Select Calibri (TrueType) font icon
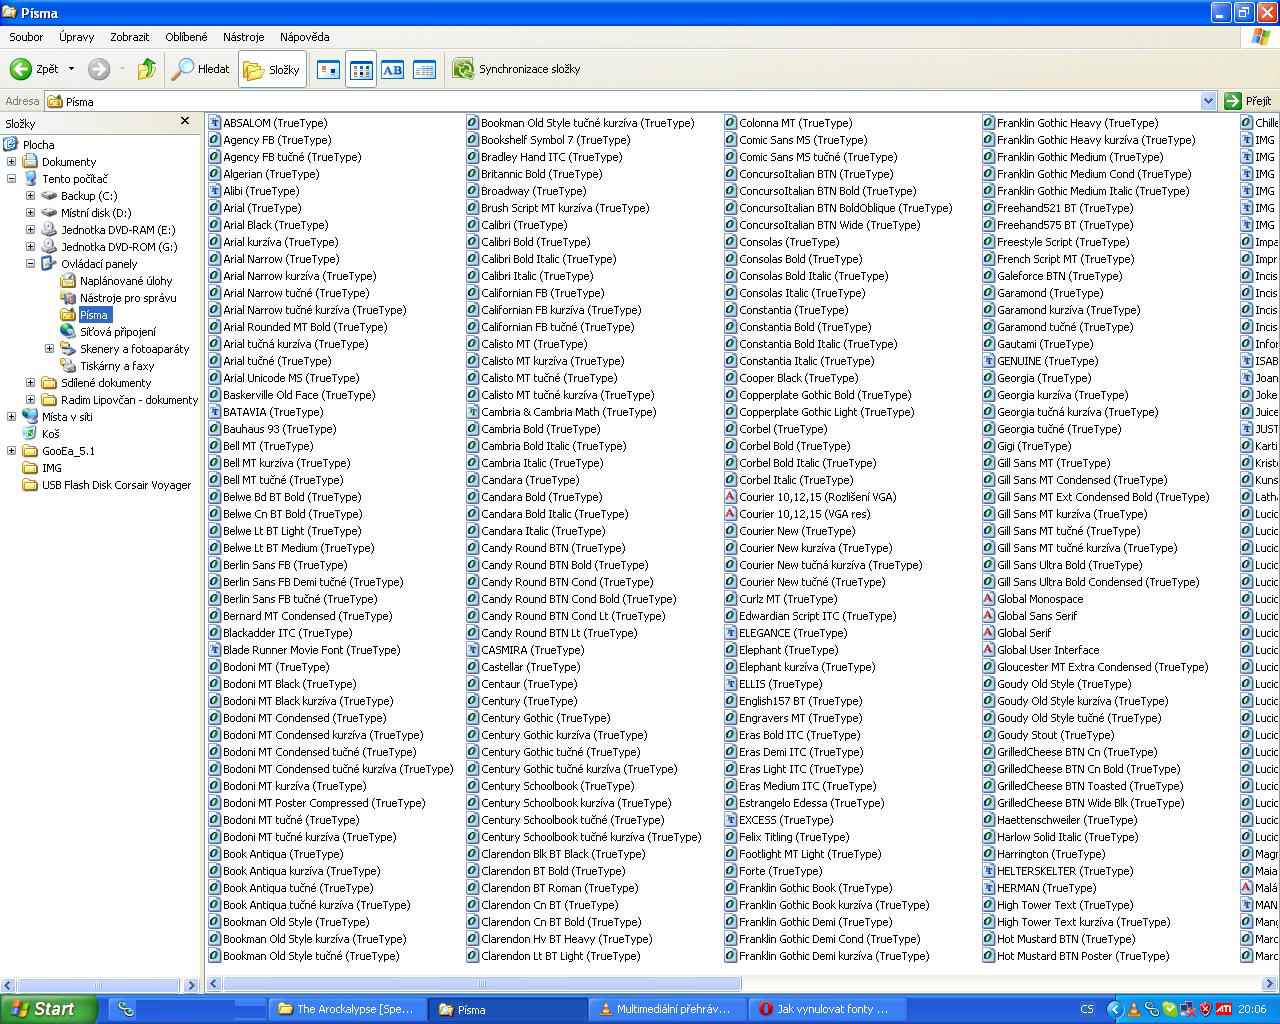Screen dimensions: 1280x1024 (473, 225)
